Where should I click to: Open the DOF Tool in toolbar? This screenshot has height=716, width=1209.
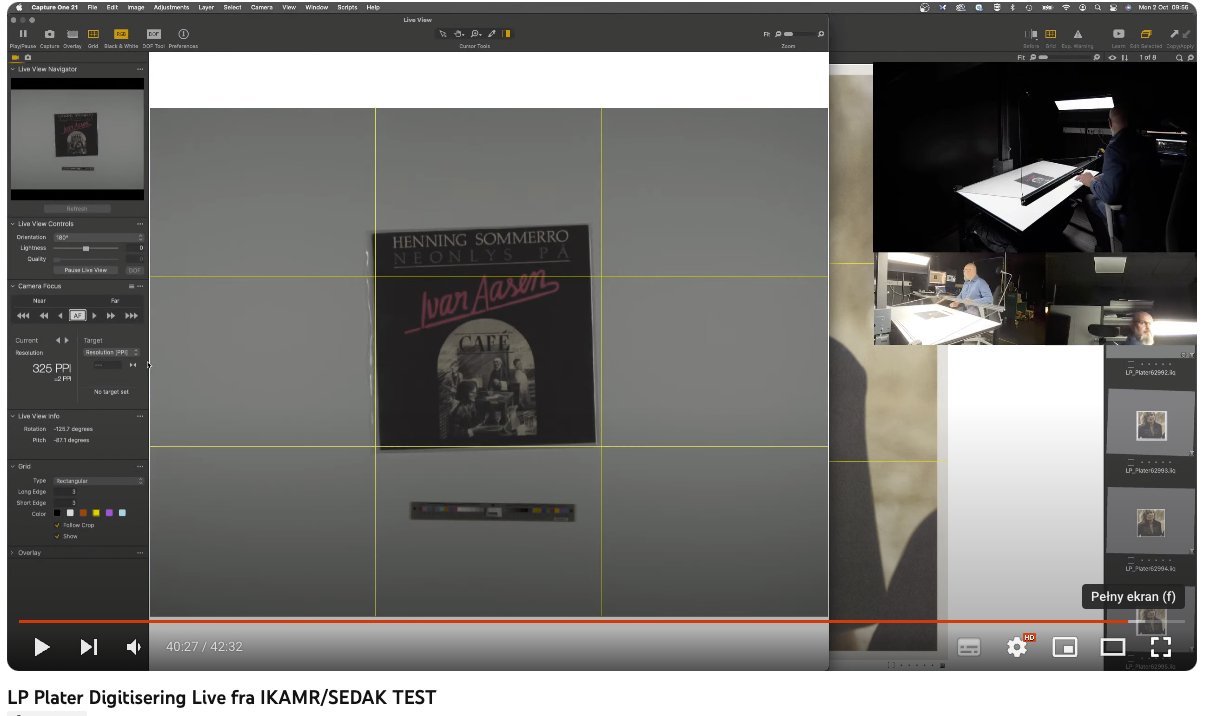(x=154, y=34)
